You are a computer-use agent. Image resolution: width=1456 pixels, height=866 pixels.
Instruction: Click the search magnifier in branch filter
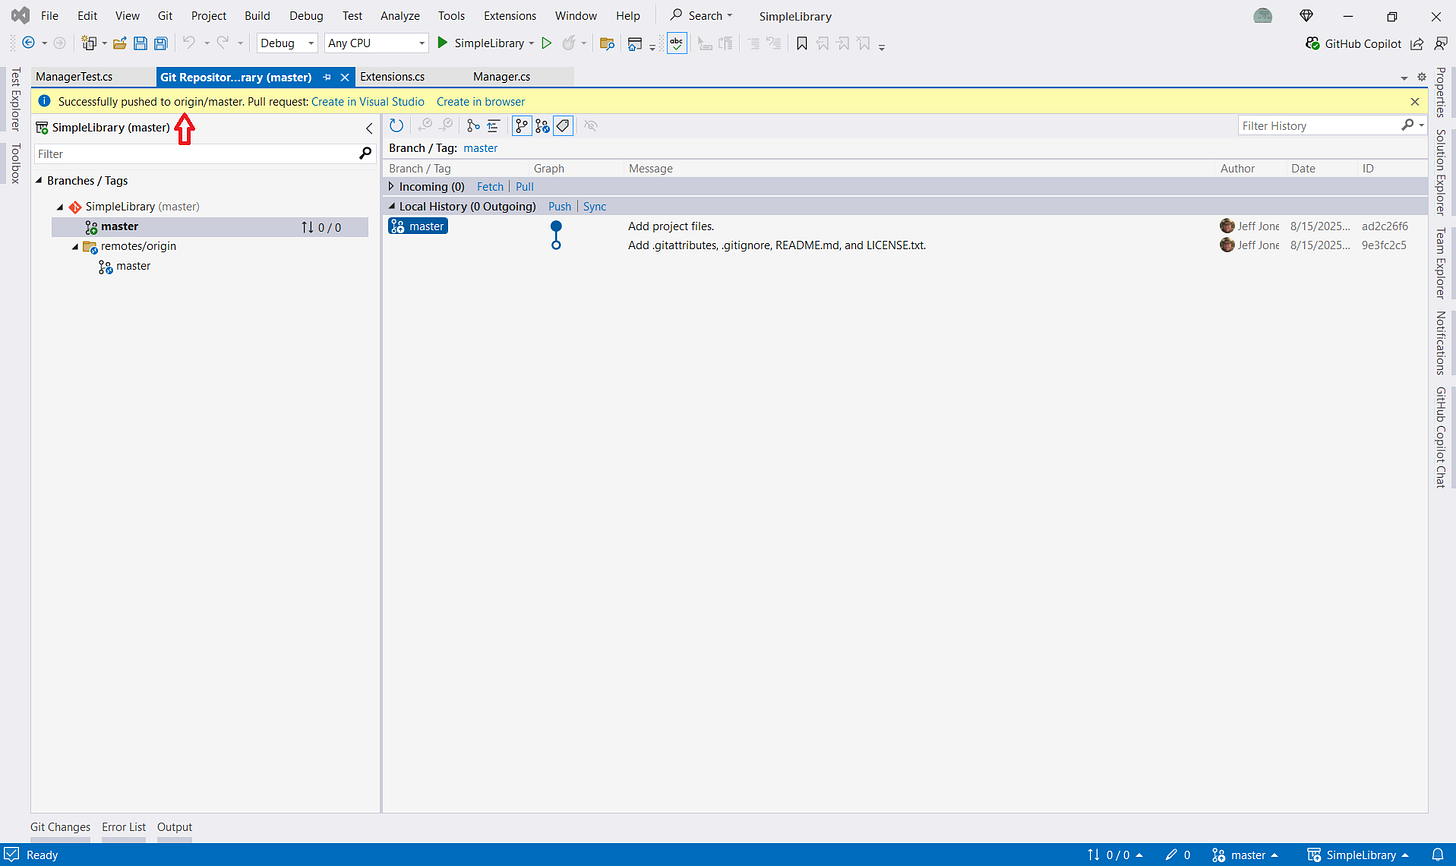tap(365, 154)
